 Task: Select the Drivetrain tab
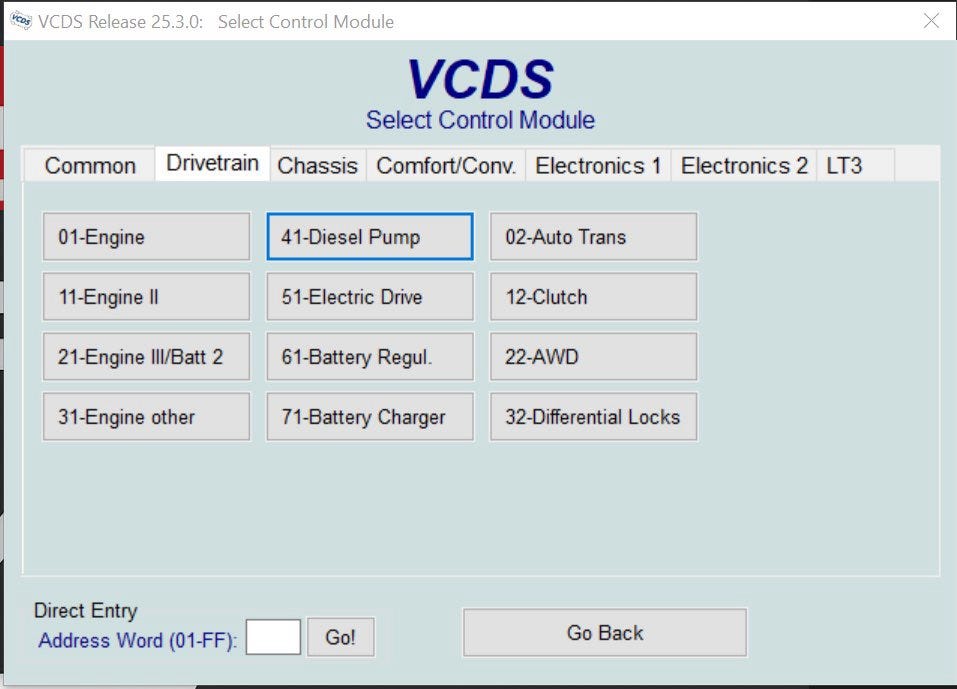[x=212, y=163]
